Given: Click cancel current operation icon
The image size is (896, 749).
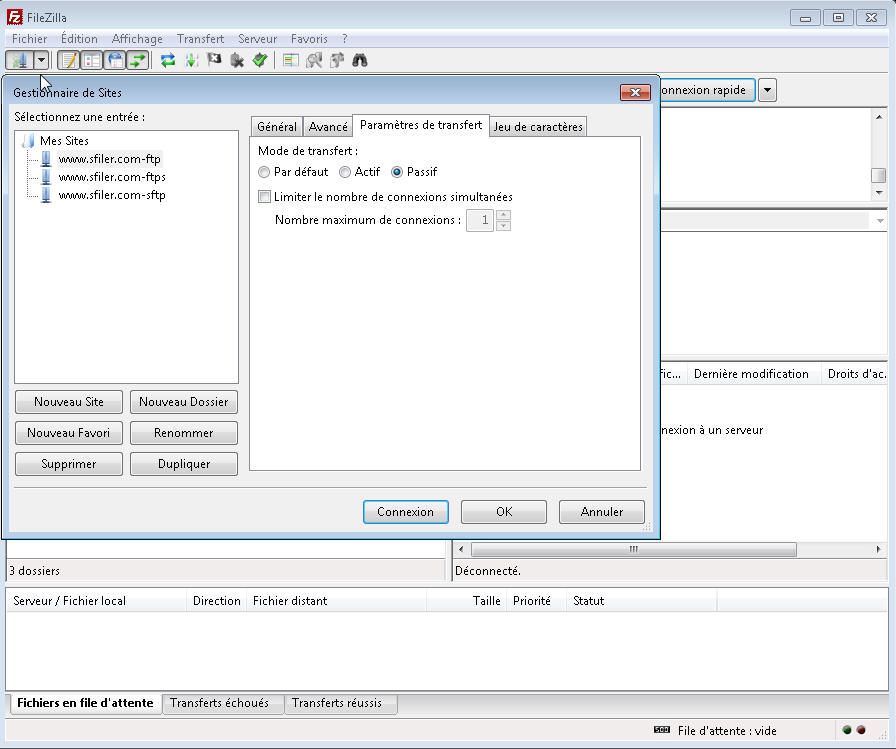Looking at the screenshot, I should click(x=214, y=59).
